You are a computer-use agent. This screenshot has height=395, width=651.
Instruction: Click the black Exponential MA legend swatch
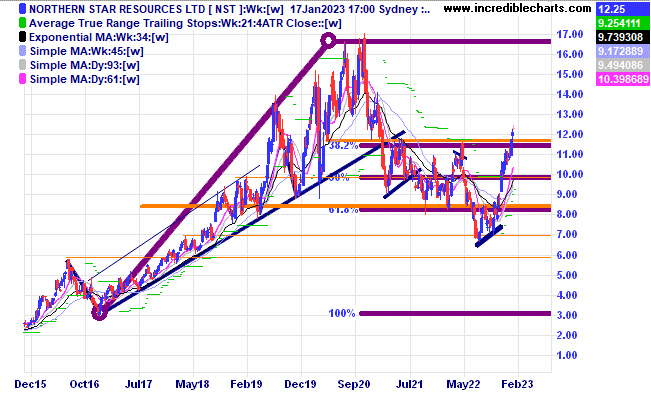click(x=22, y=37)
